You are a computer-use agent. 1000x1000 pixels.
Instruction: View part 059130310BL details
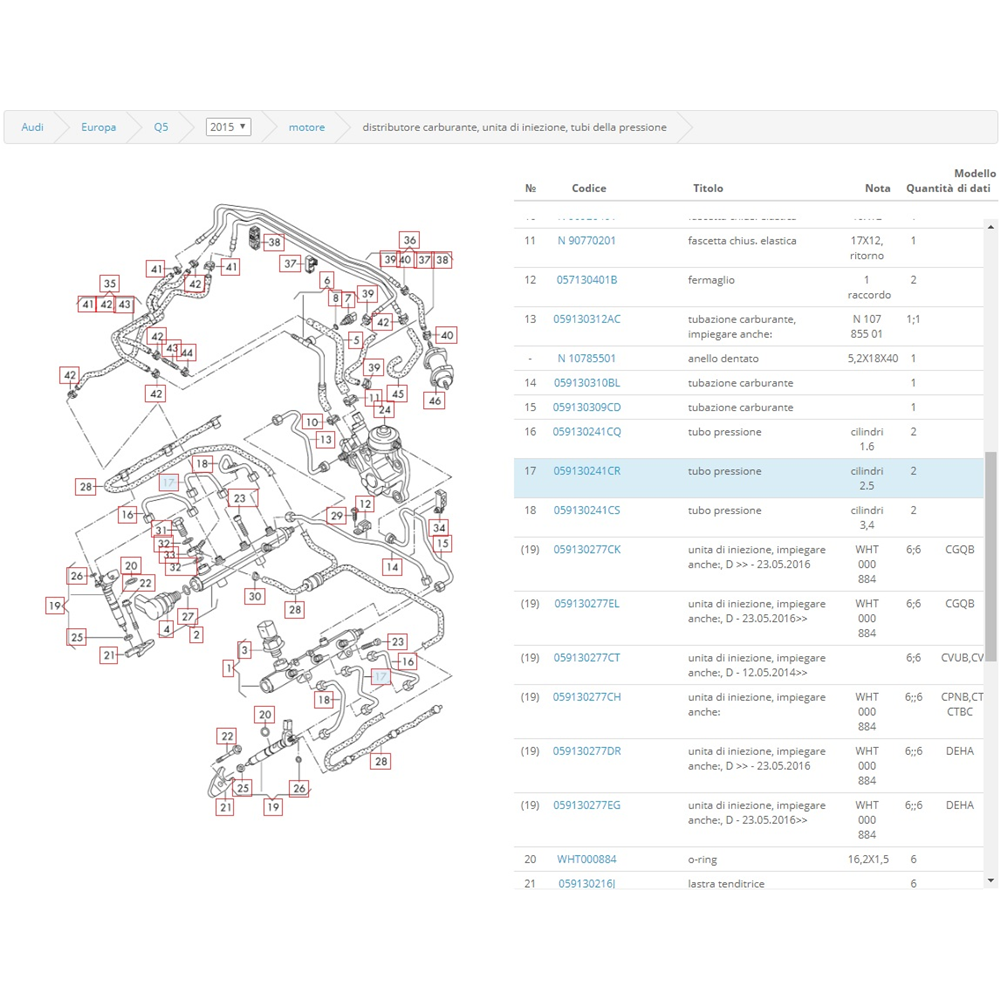(x=587, y=383)
